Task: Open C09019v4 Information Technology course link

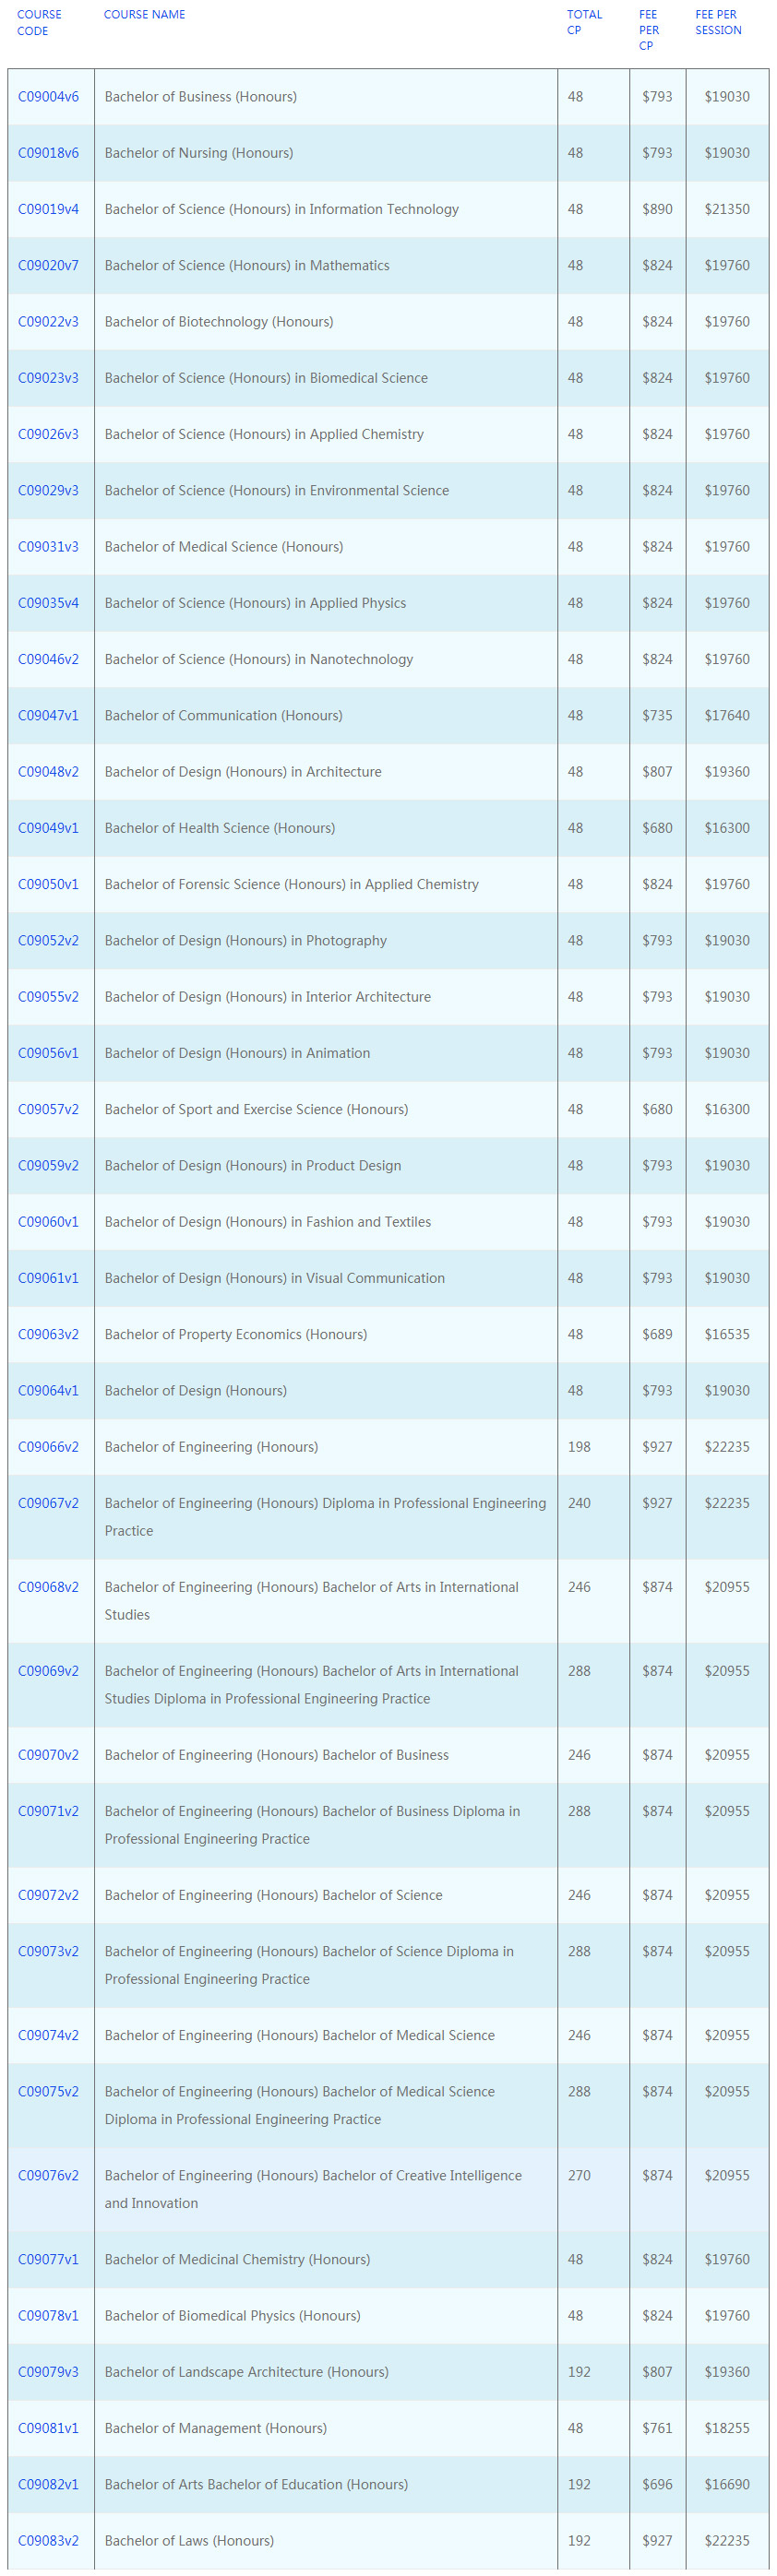Action: point(48,209)
